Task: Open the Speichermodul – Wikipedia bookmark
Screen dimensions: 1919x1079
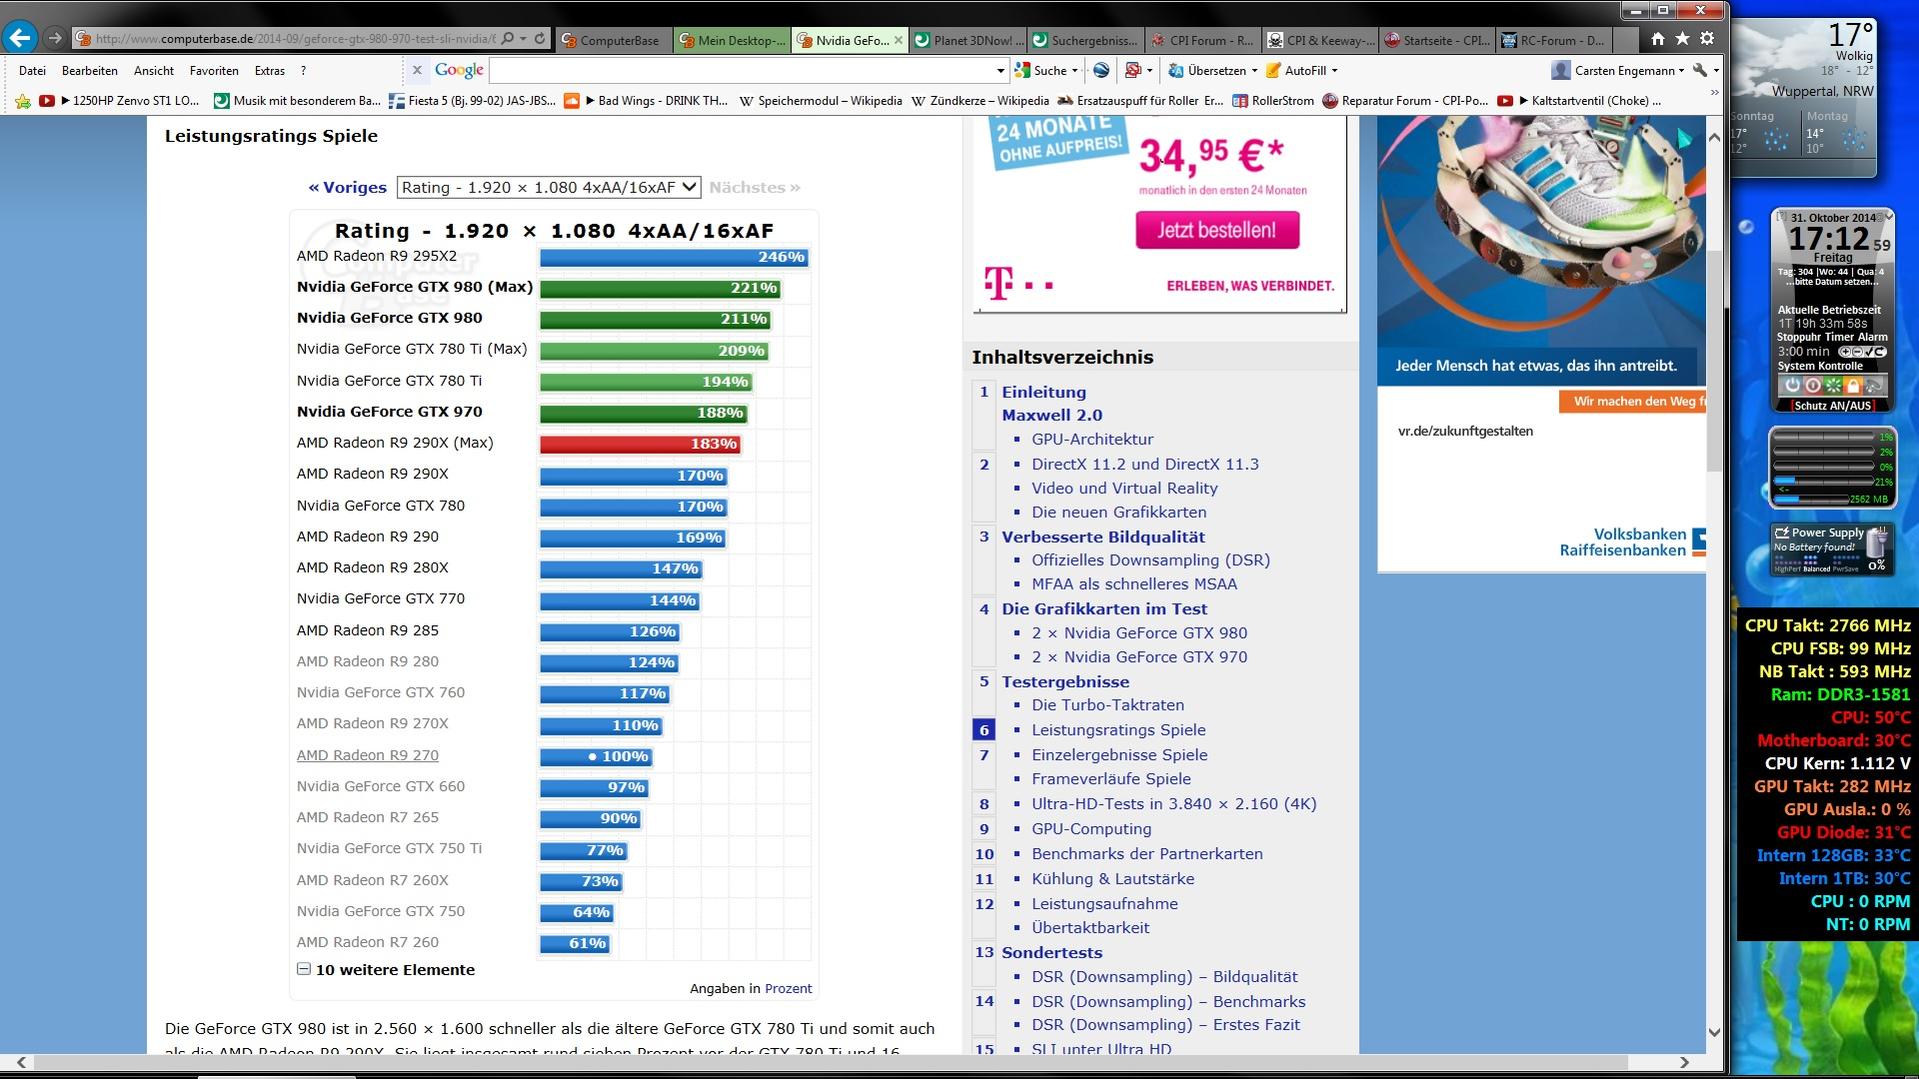Action: point(820,100)
